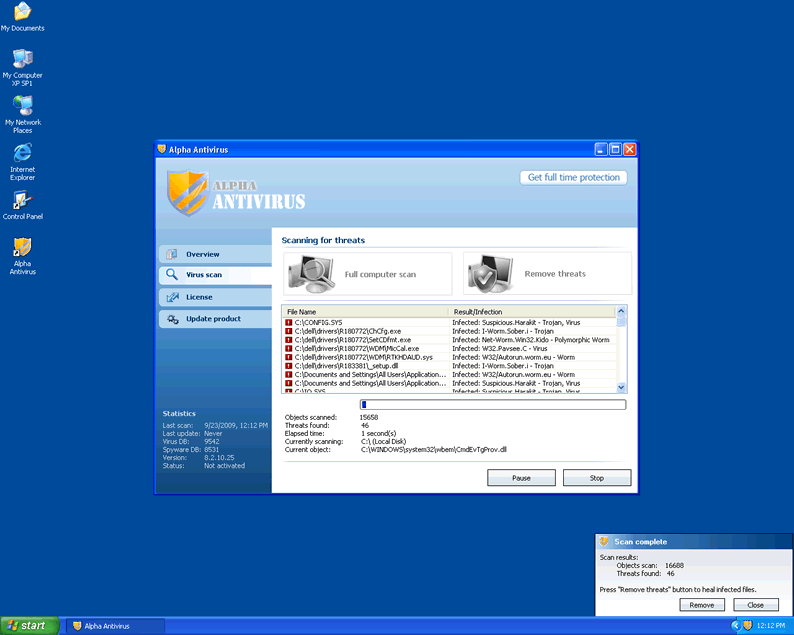This screenshot has width=794, height=635.
Task: Click Remove in Scan complete popup
Action: point(701,605)
